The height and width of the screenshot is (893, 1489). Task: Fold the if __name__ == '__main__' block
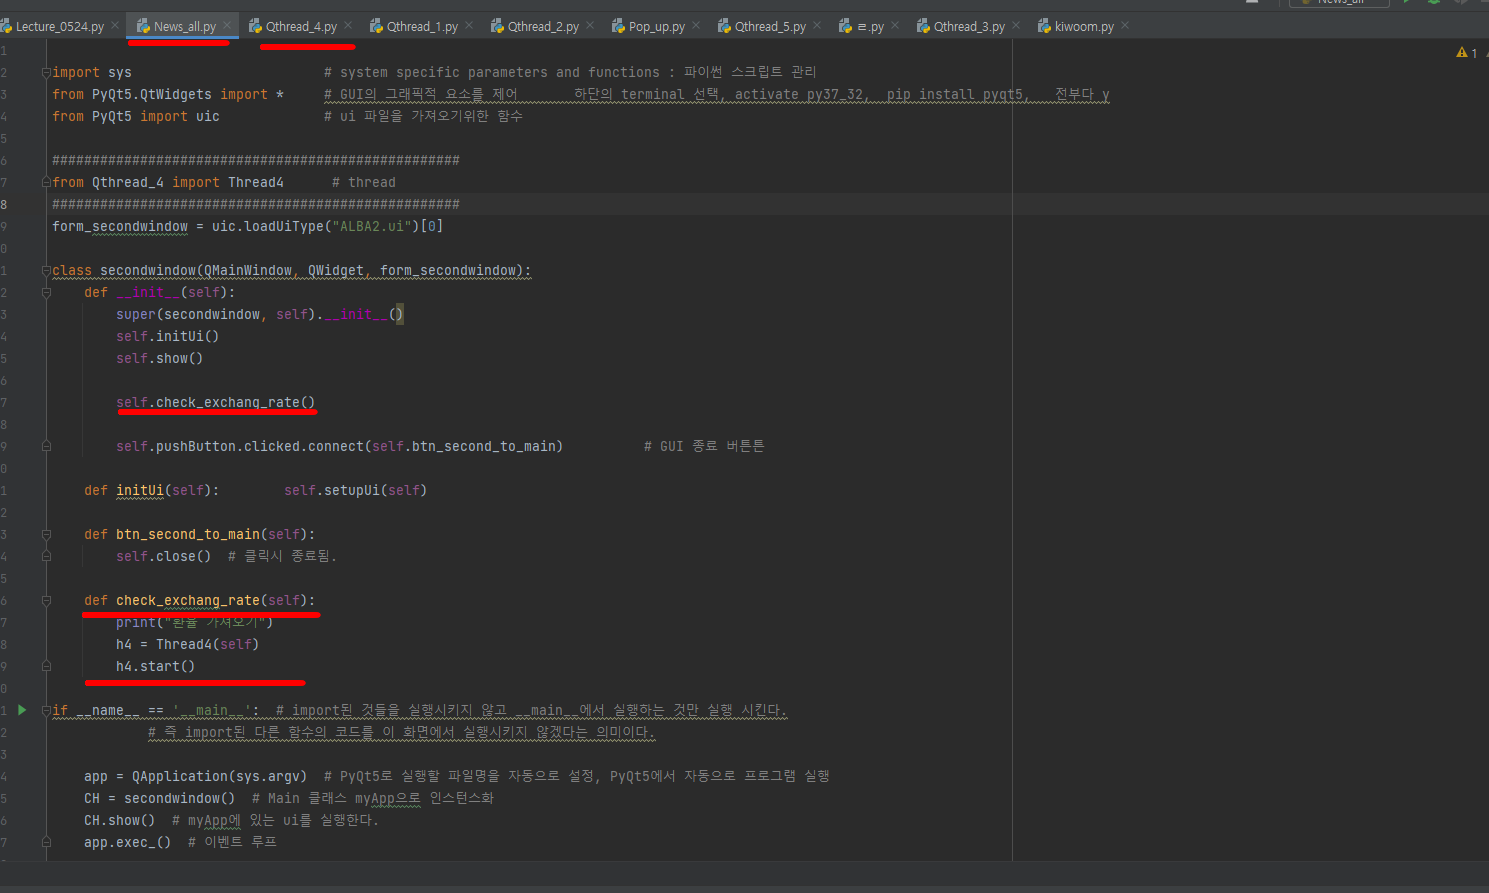pos(46,710)
